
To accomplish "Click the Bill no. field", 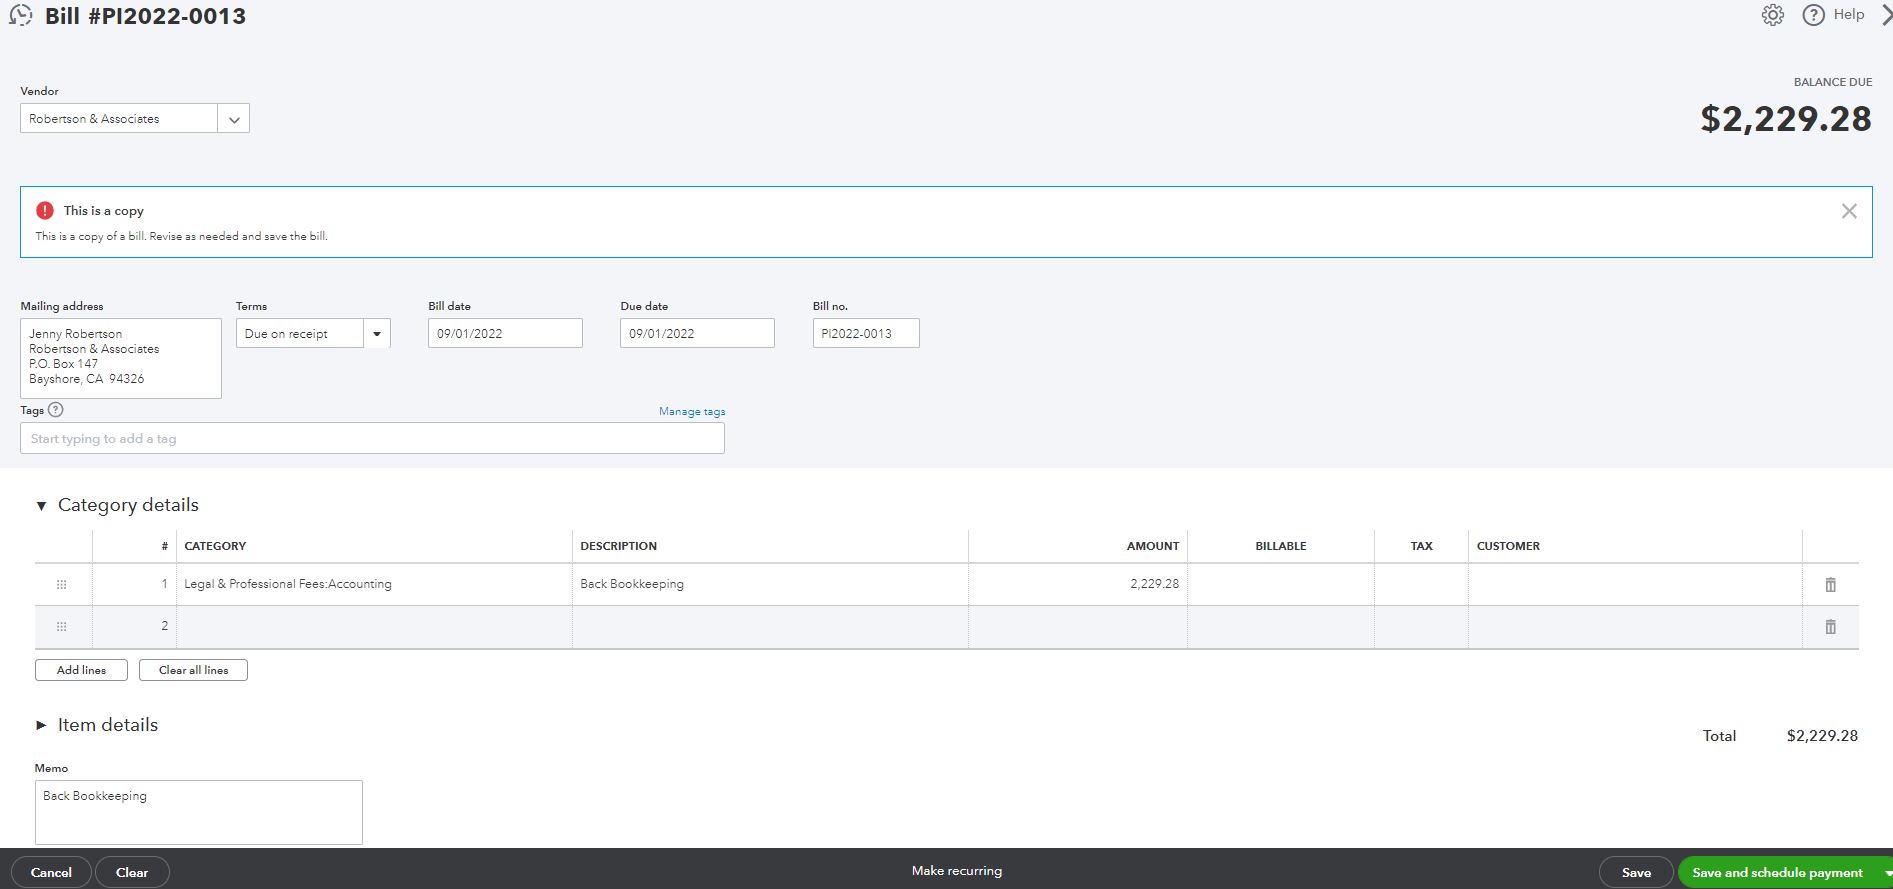I will [866, 334].
